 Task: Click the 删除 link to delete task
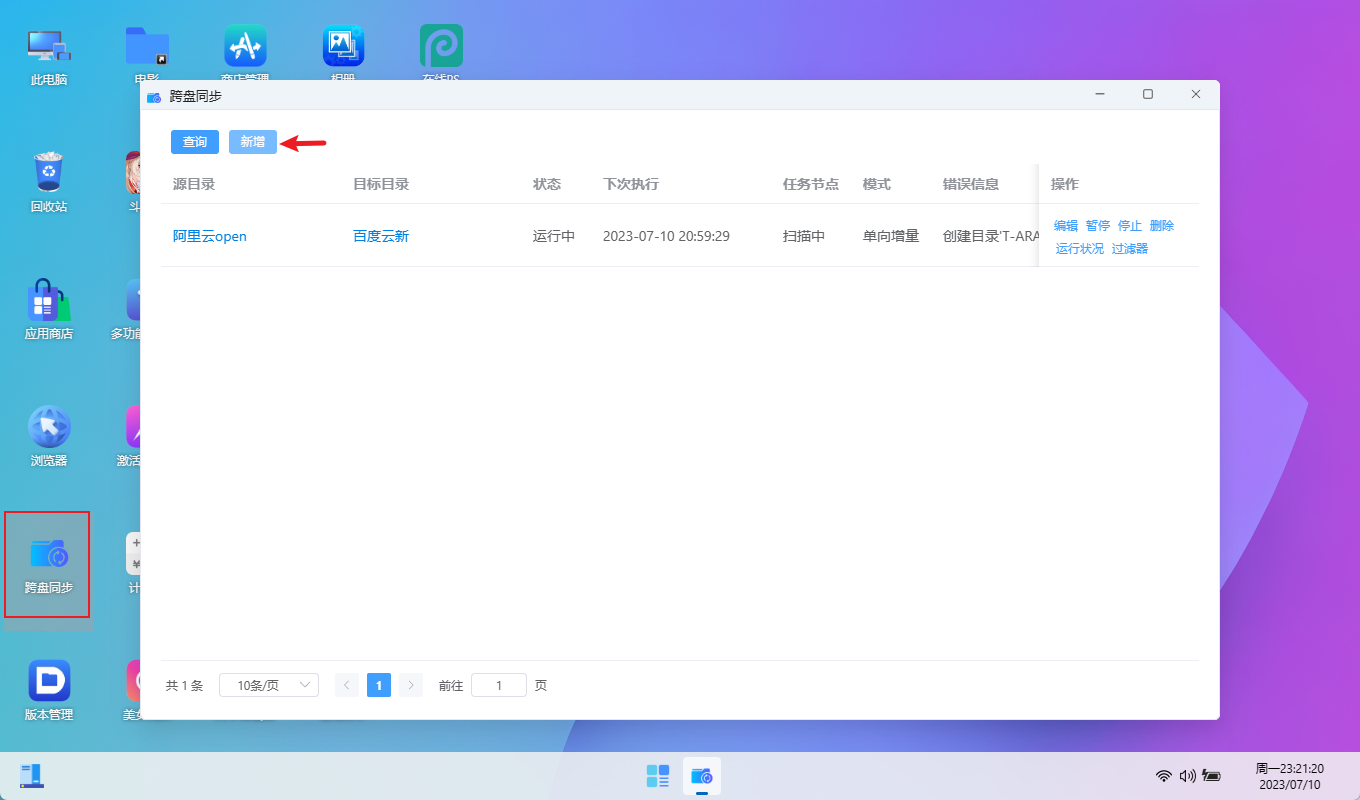(1161, 225)
